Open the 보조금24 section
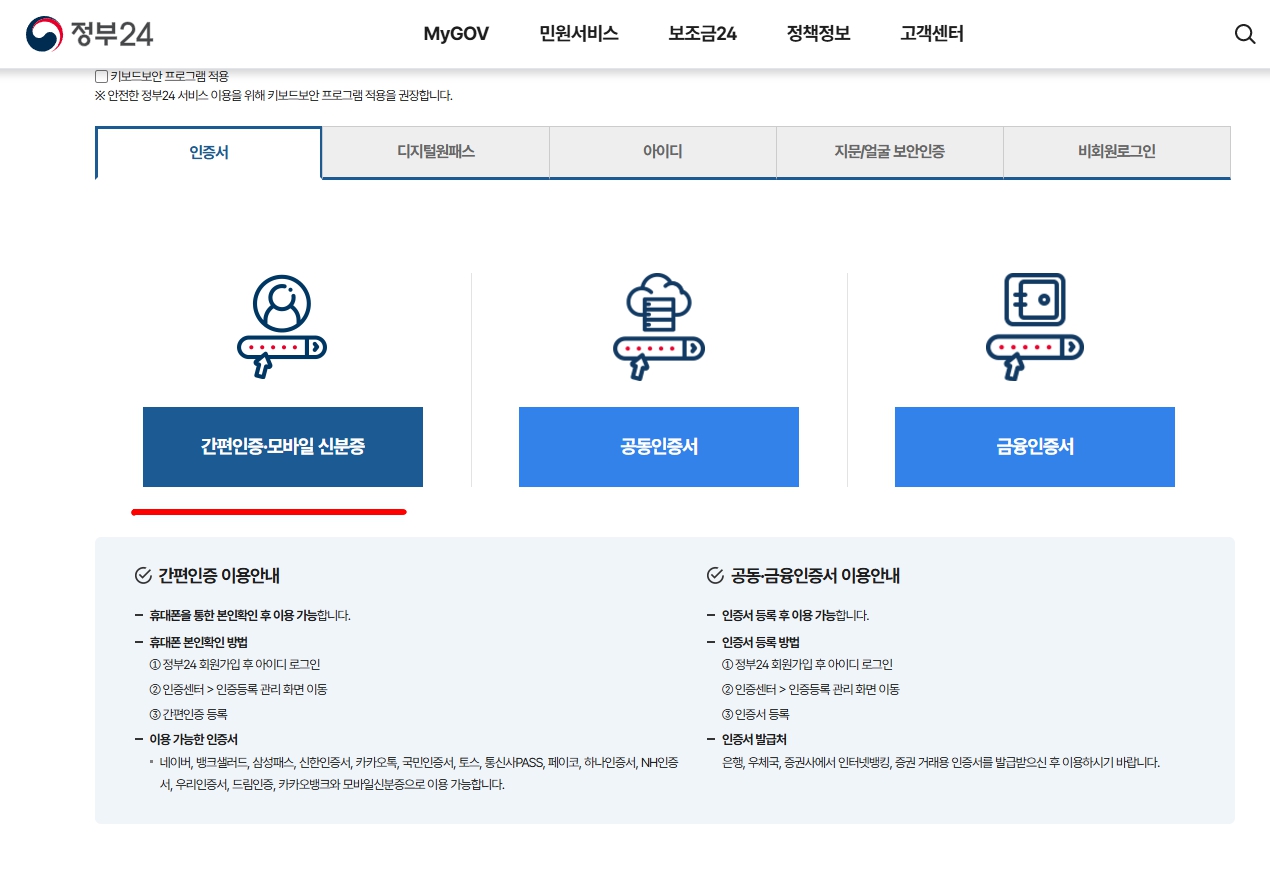This screenshot has width=1270, height=880. (x=701, y=34)
